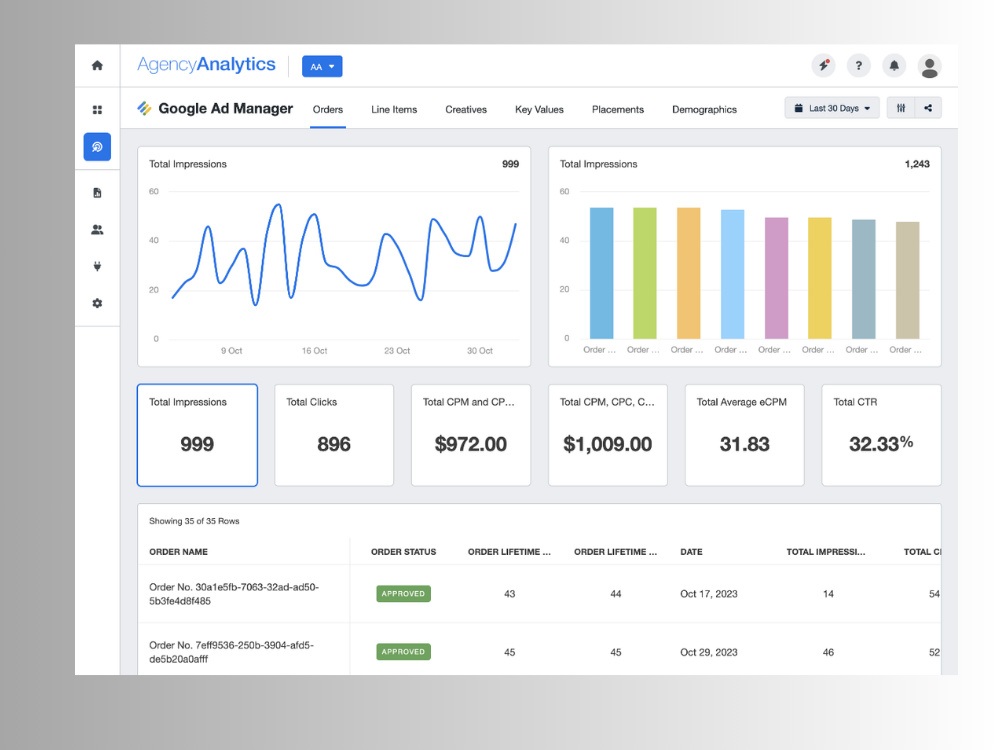1000x750 pixels.
Task: Select the Total CTR 32.33% card
Action: pyautogui.click(x=881, y=435)
